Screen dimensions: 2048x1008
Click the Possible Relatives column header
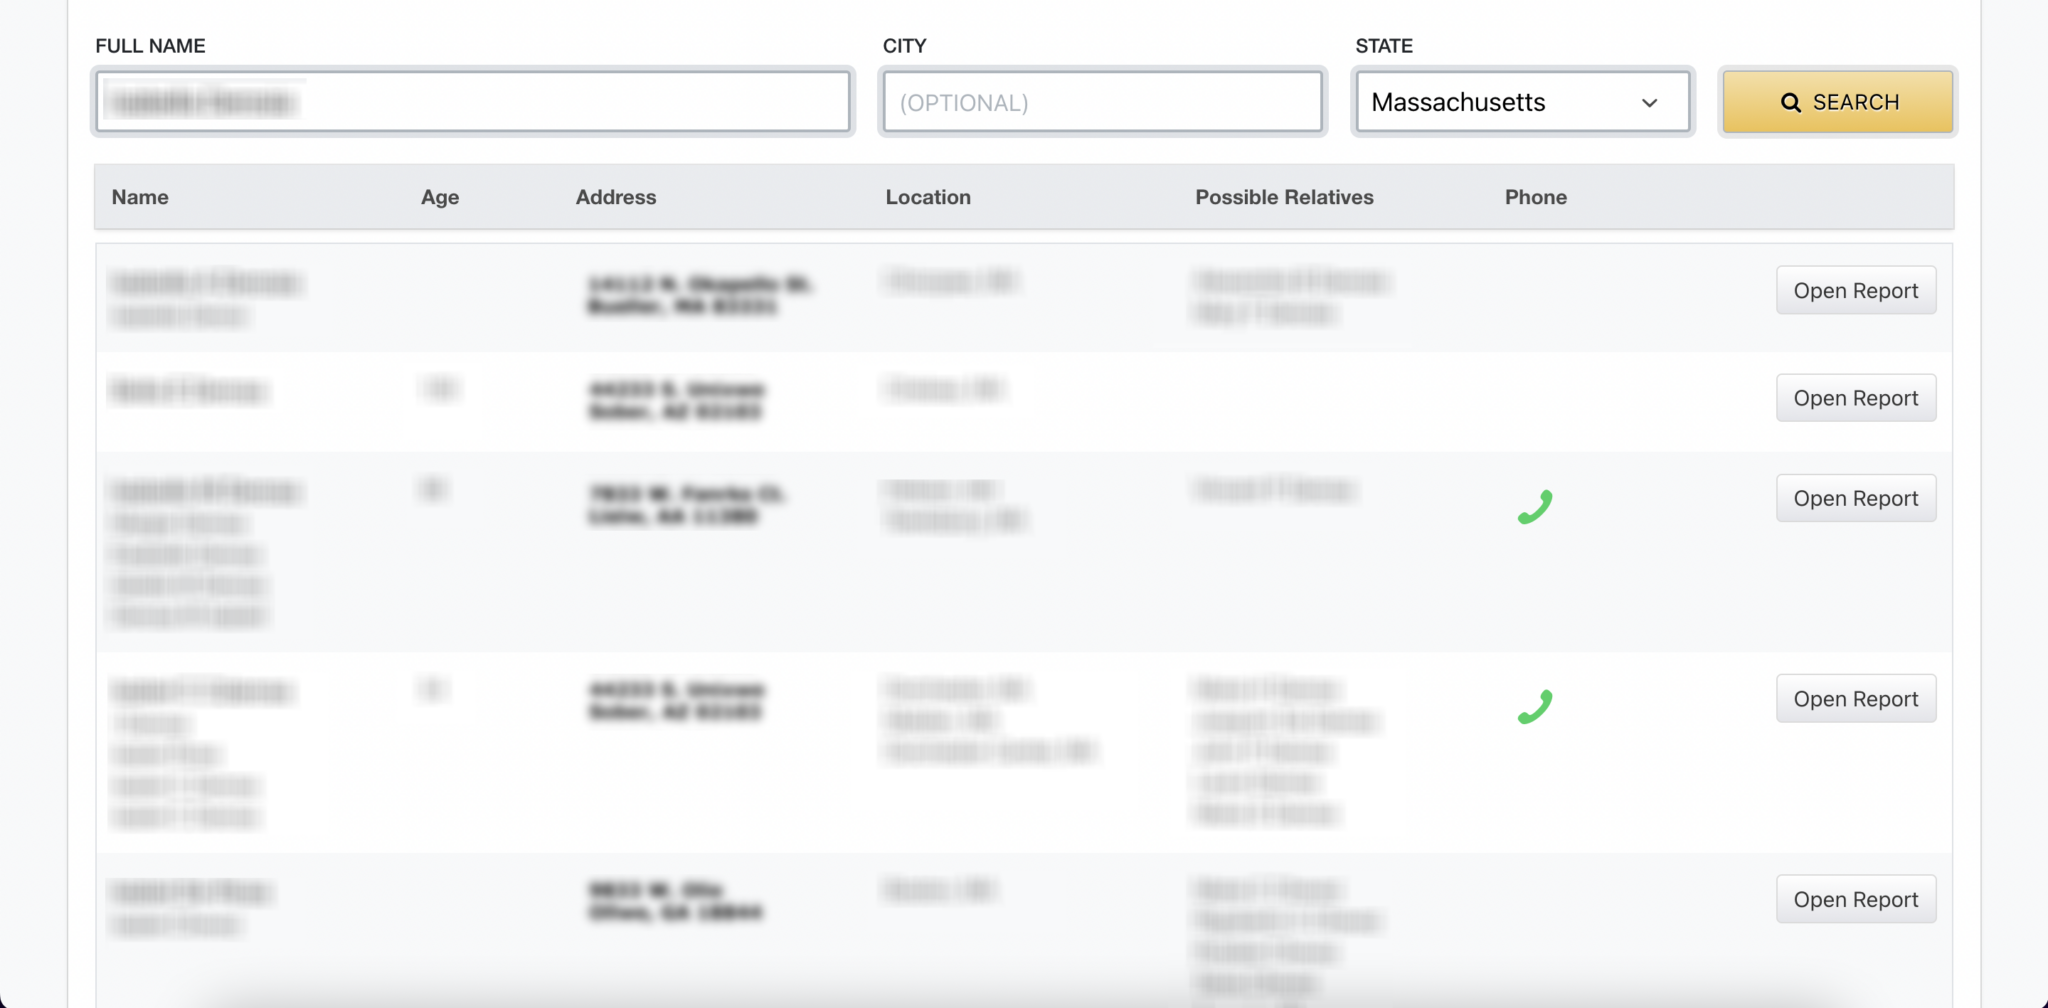(1284, 197)
